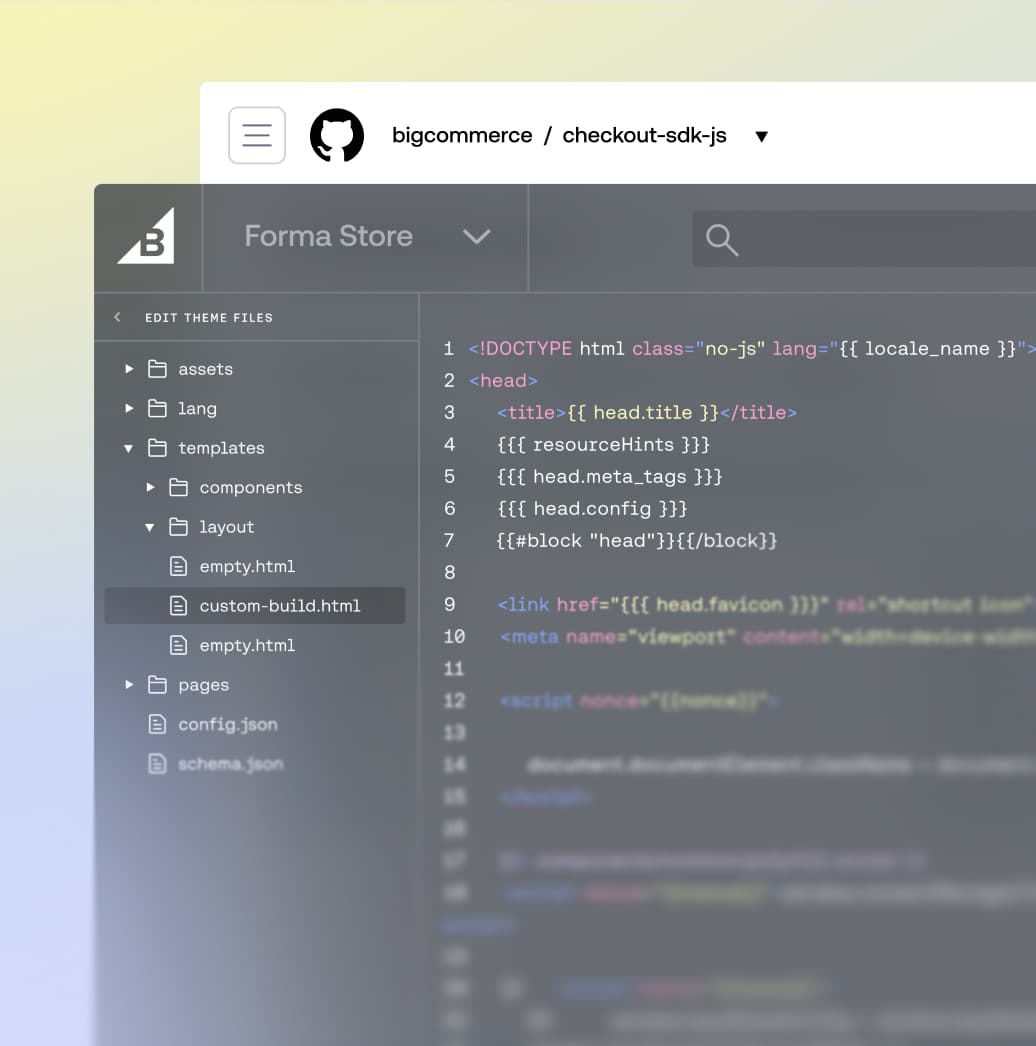Click the assets folder icon
Screen dimensions: 1036x1046
[x=157, y=369]
